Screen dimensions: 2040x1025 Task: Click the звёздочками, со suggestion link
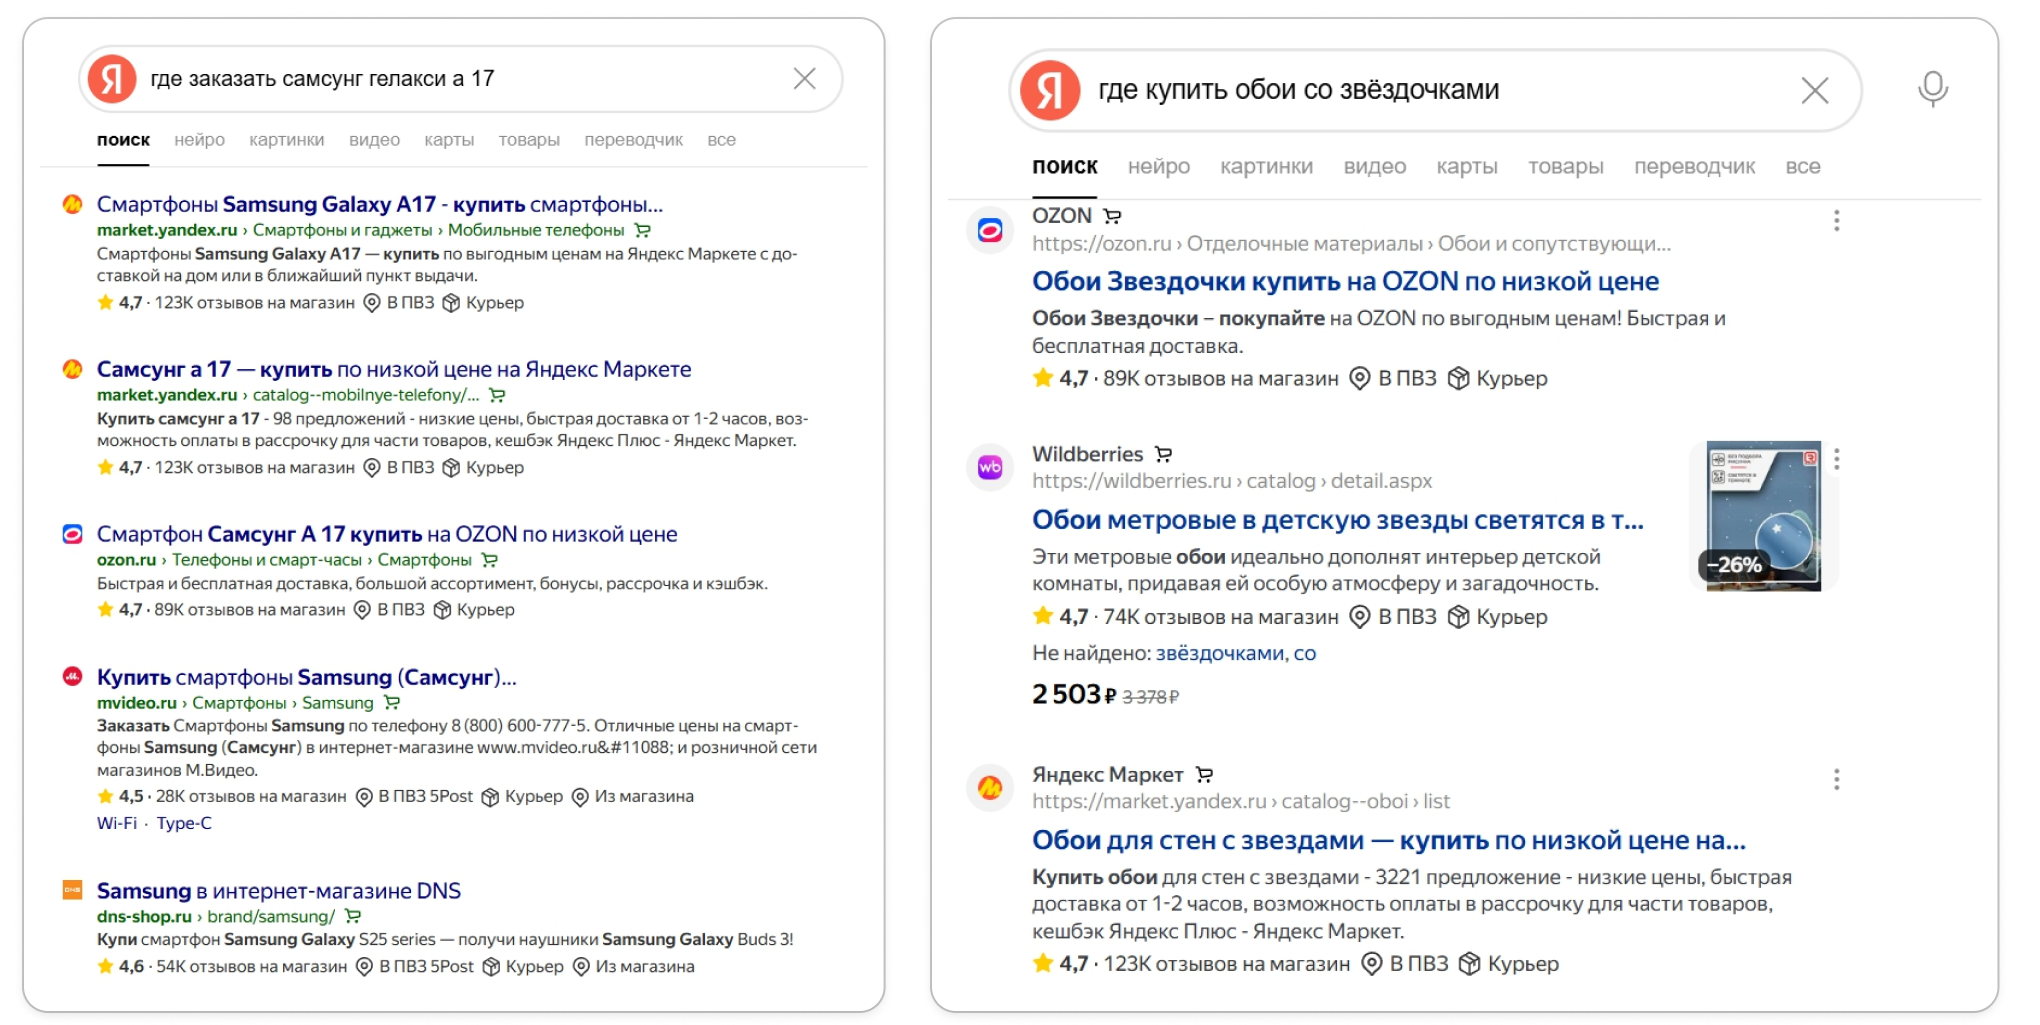[1236, 653]
